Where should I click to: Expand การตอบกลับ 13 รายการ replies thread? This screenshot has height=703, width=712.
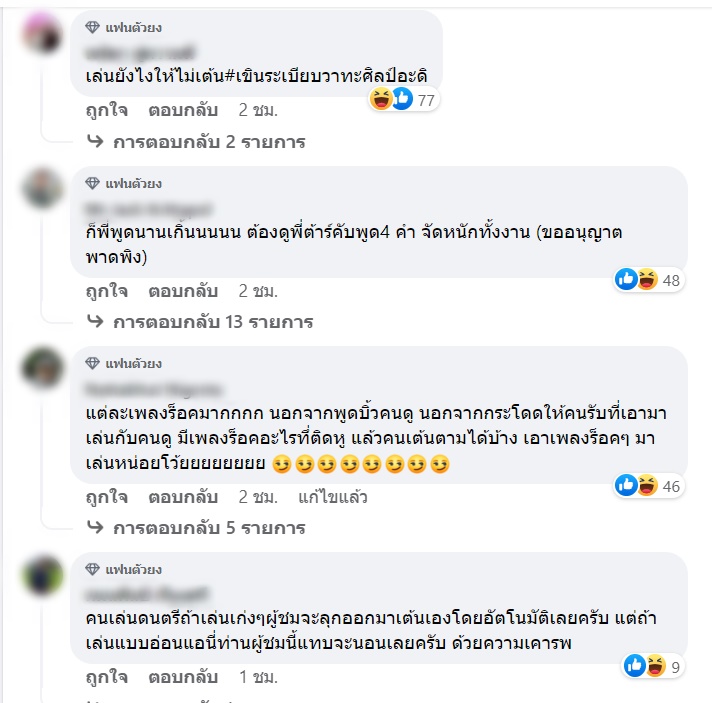coord(200,322)
